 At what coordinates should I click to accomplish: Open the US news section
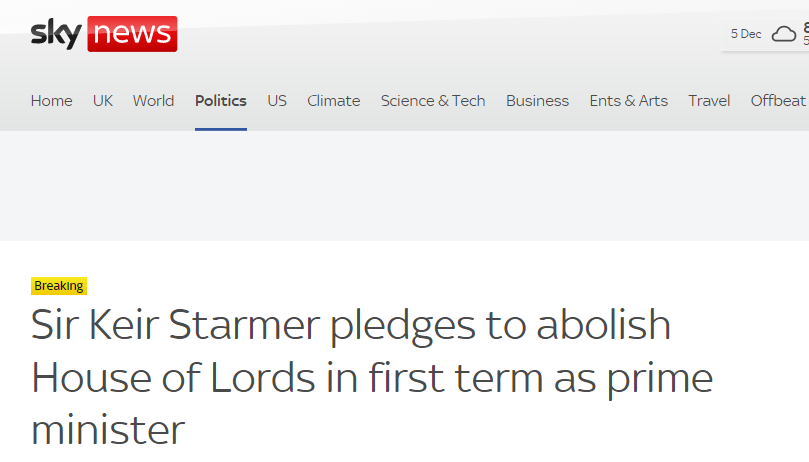(277, 101)
